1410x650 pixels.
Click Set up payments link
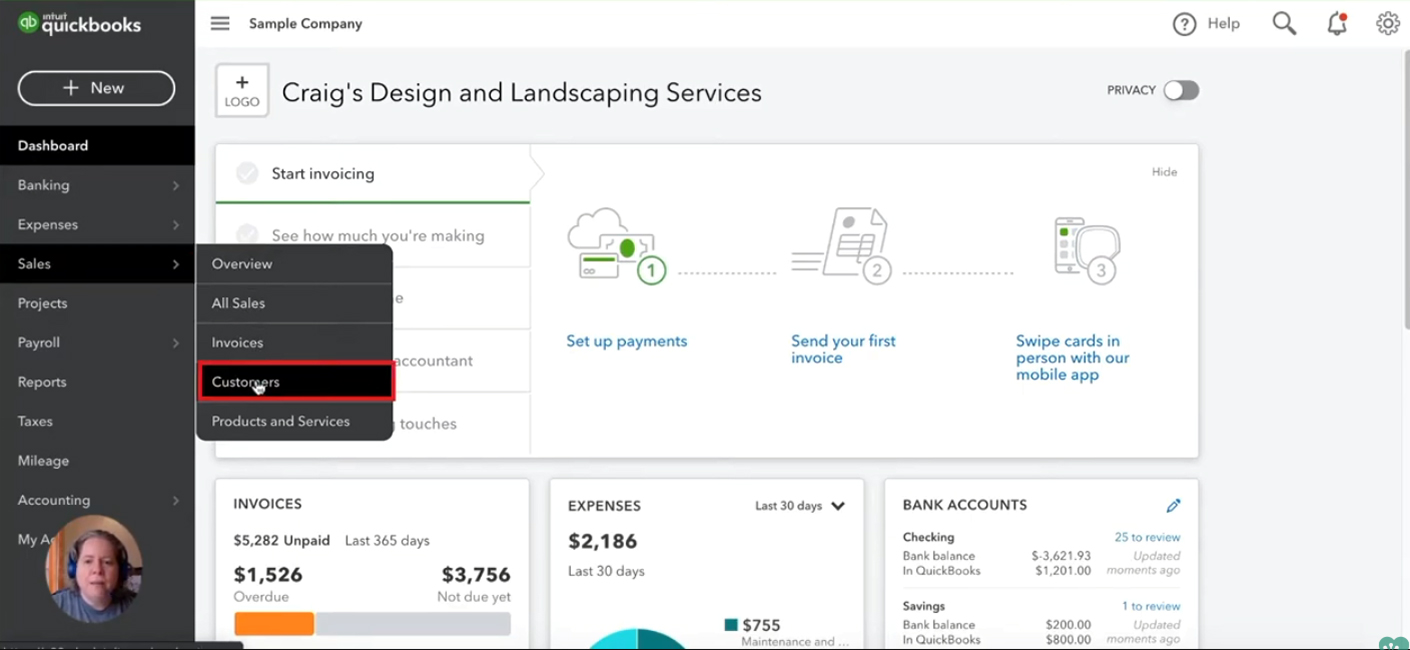pos(626,341)
